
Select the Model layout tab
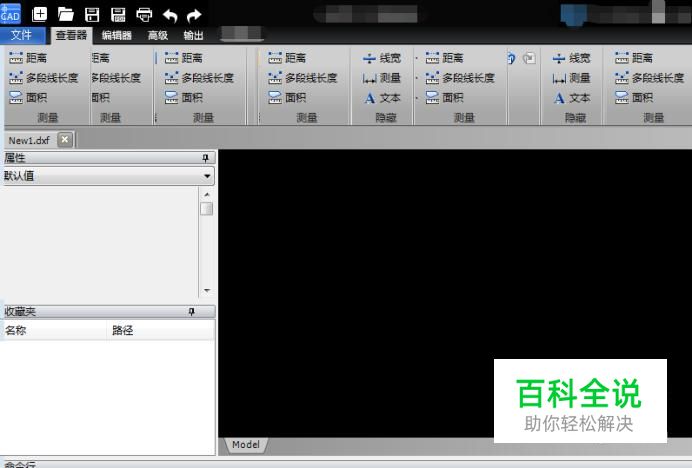246,445
